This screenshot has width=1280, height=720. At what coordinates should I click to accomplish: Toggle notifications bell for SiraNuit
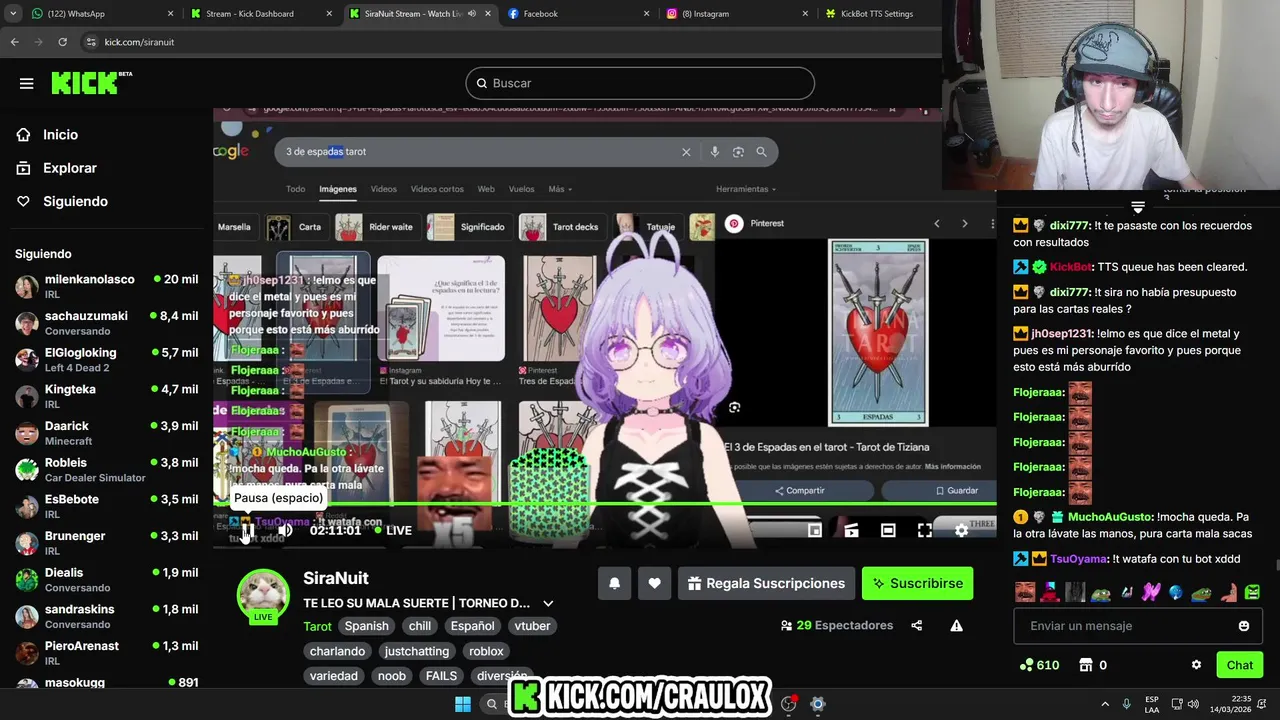(615, 583)
